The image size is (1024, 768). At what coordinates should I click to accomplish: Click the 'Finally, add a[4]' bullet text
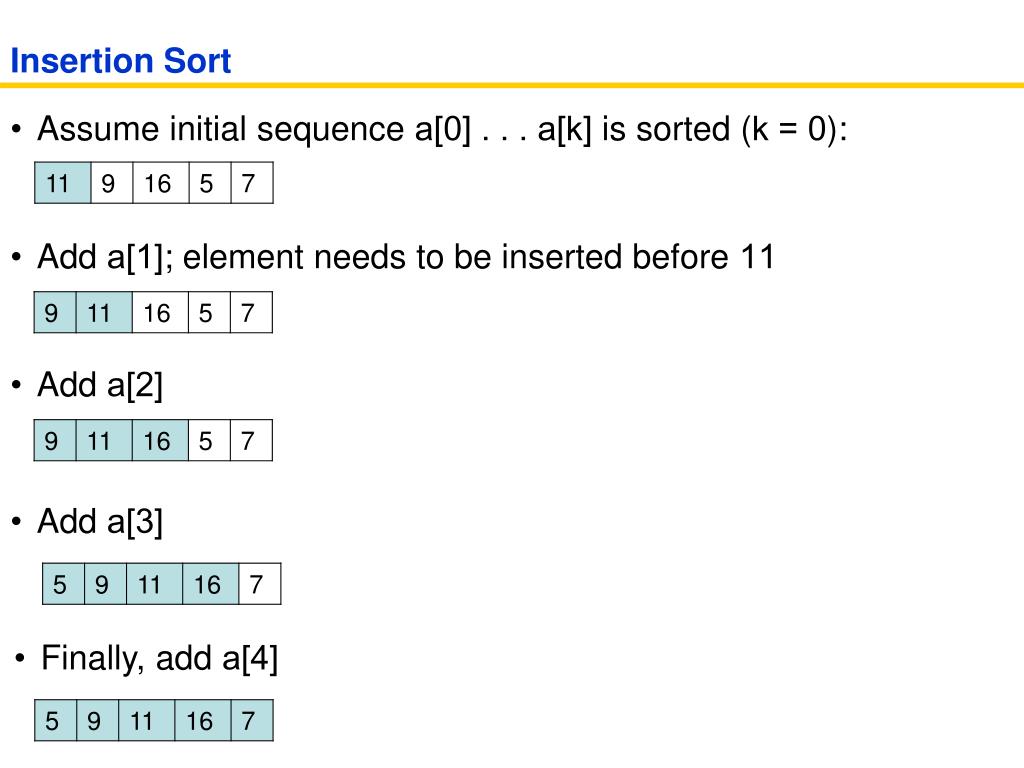tap(159, 658)
